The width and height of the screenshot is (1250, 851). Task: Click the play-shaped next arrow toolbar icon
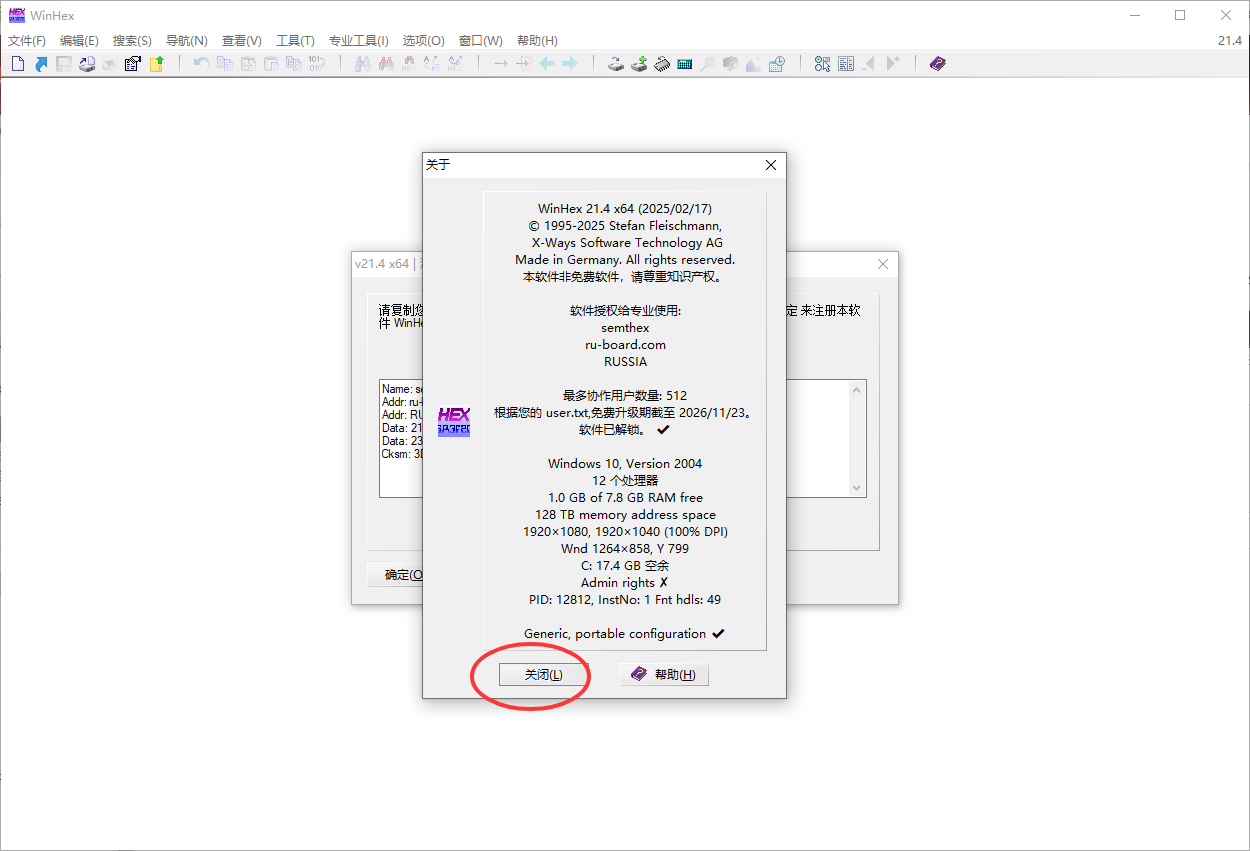tap(892, 63)
